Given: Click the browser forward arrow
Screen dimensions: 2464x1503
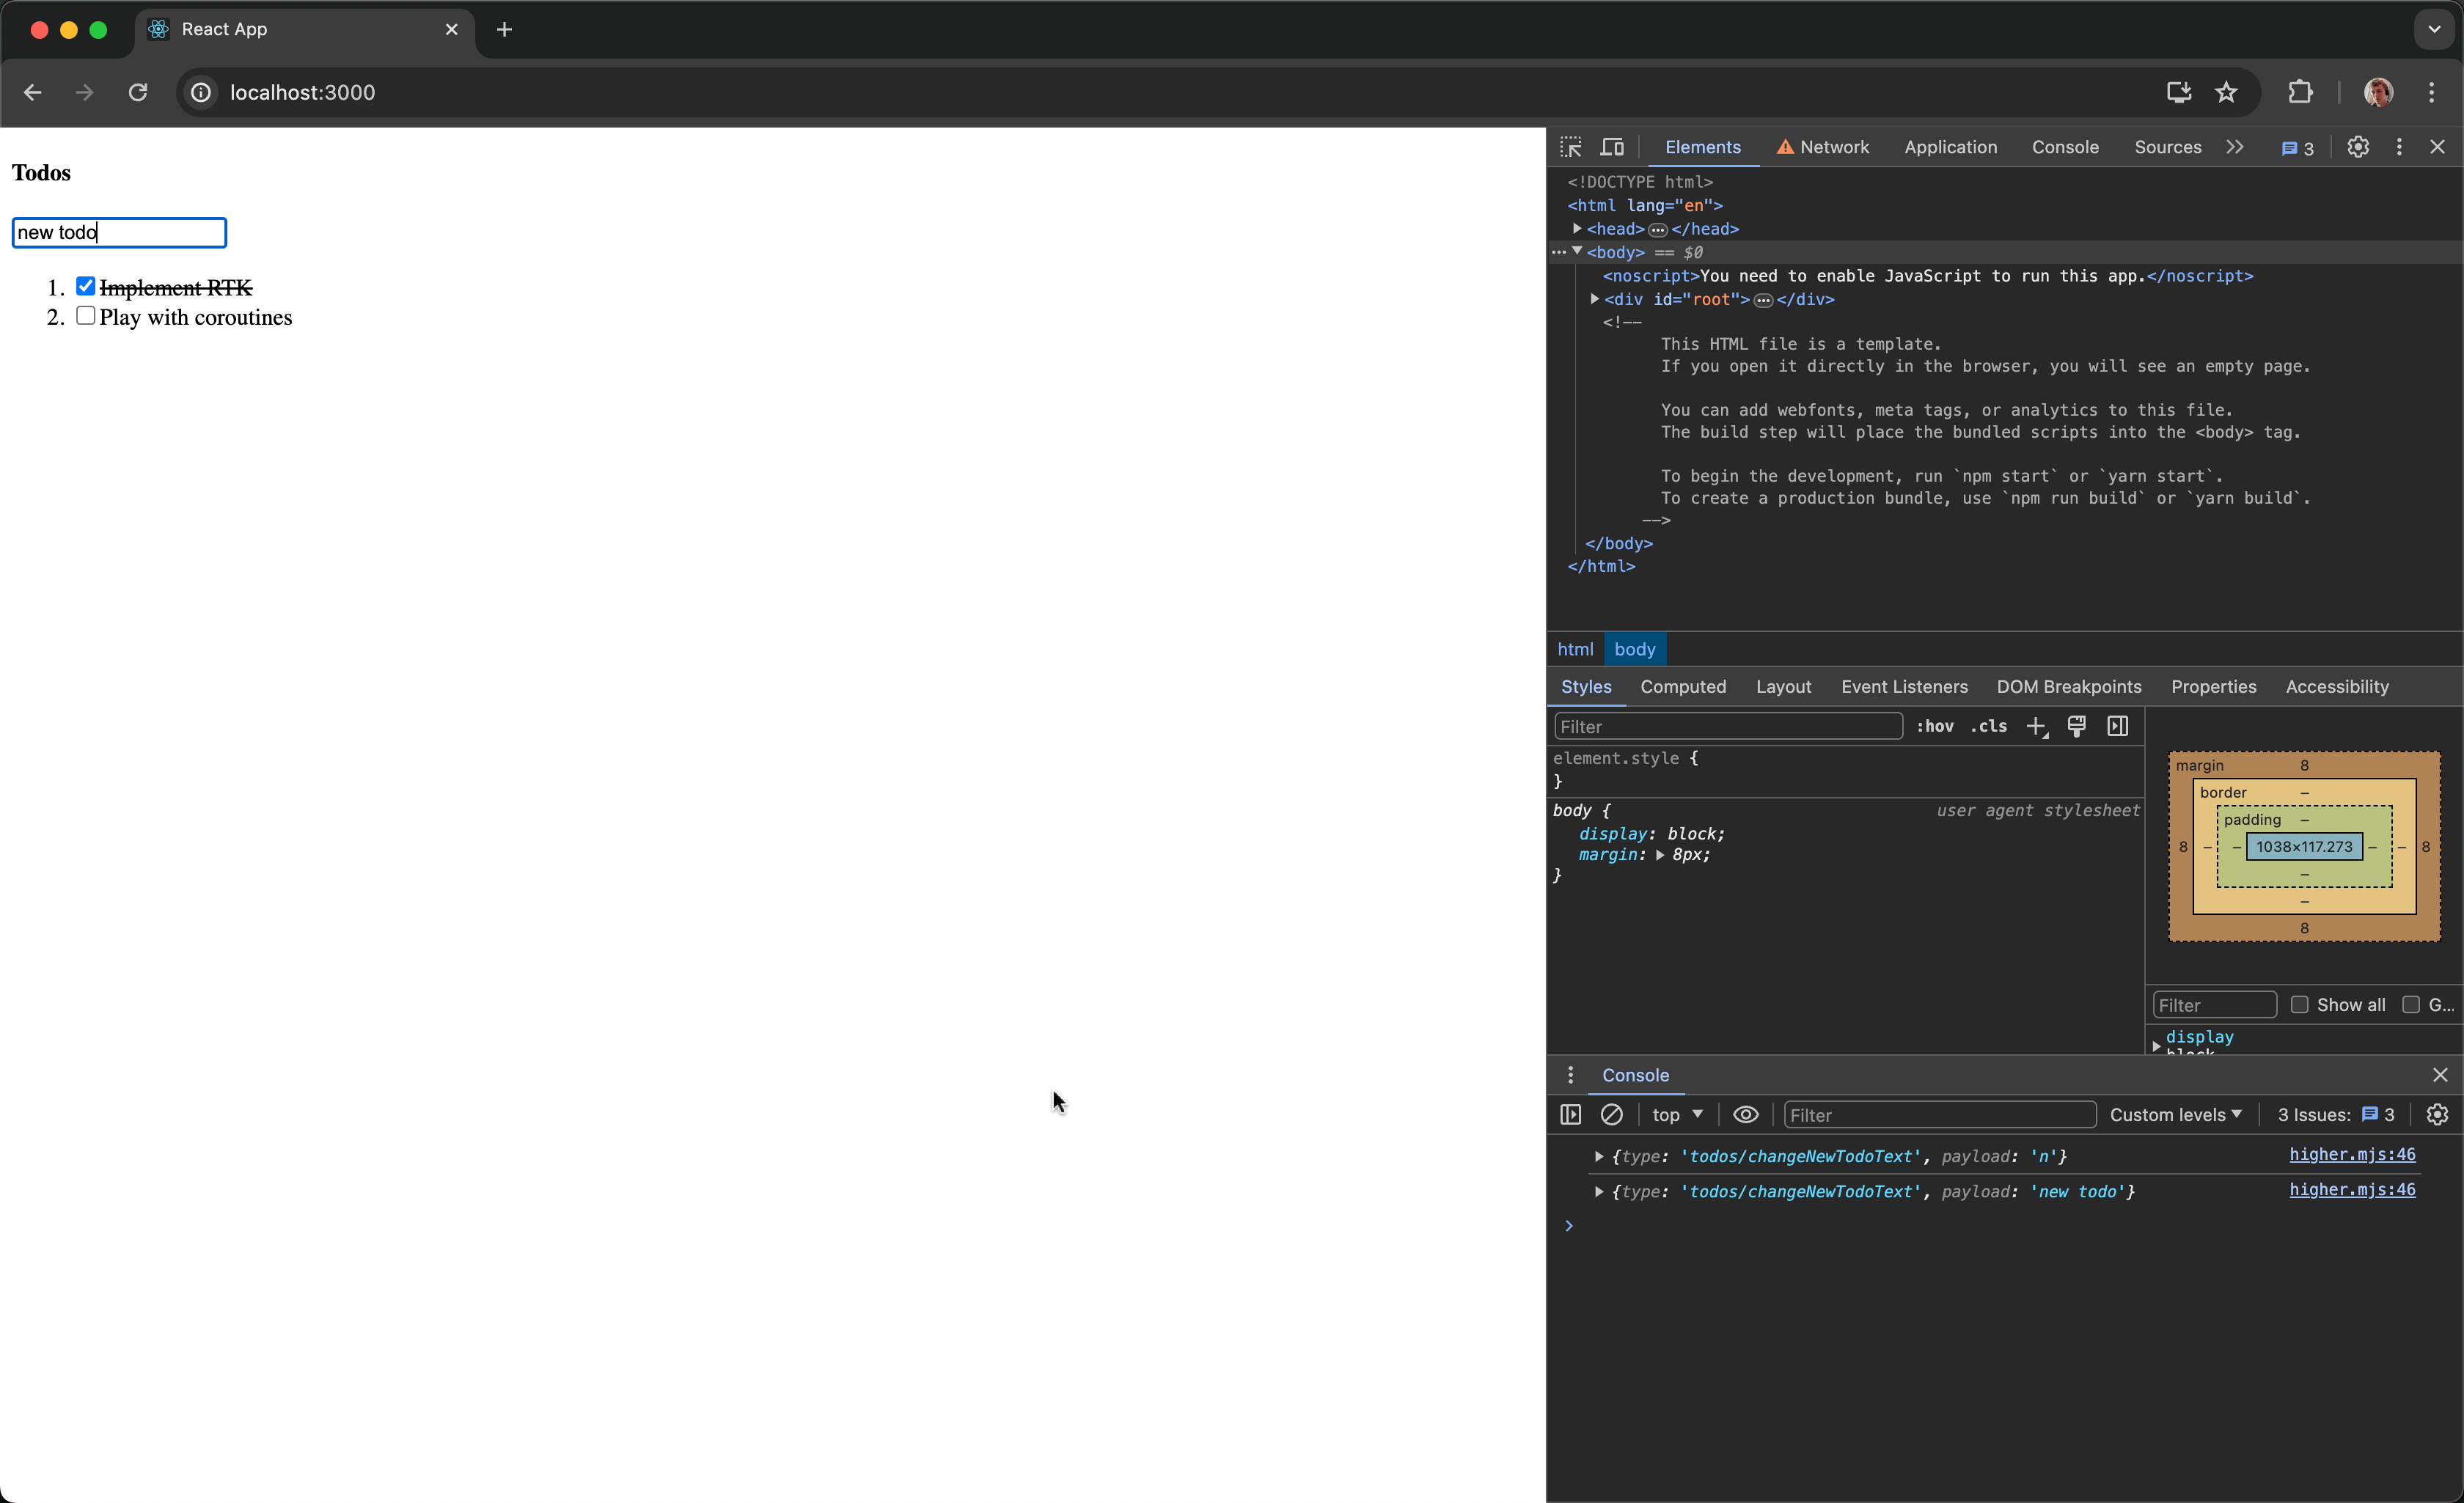Looking at the screenshot, I should click(85, 92).
